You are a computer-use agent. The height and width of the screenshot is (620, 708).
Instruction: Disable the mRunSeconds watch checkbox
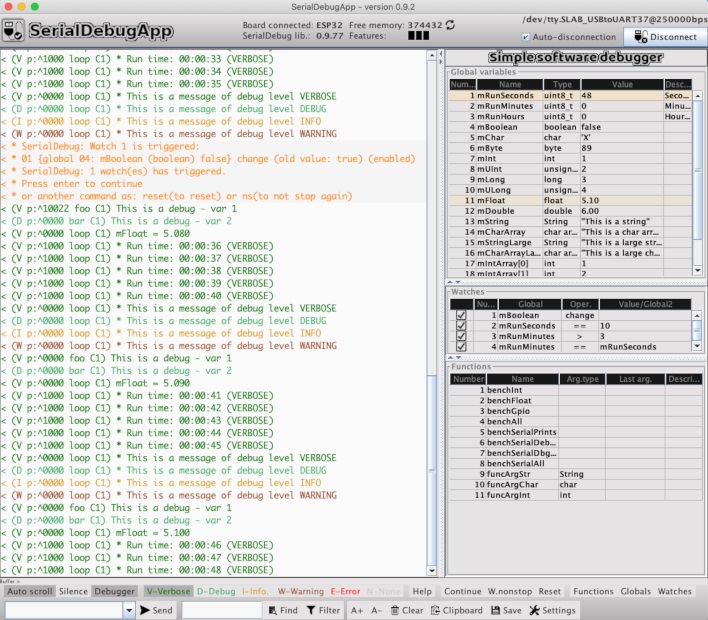(460, 326)
